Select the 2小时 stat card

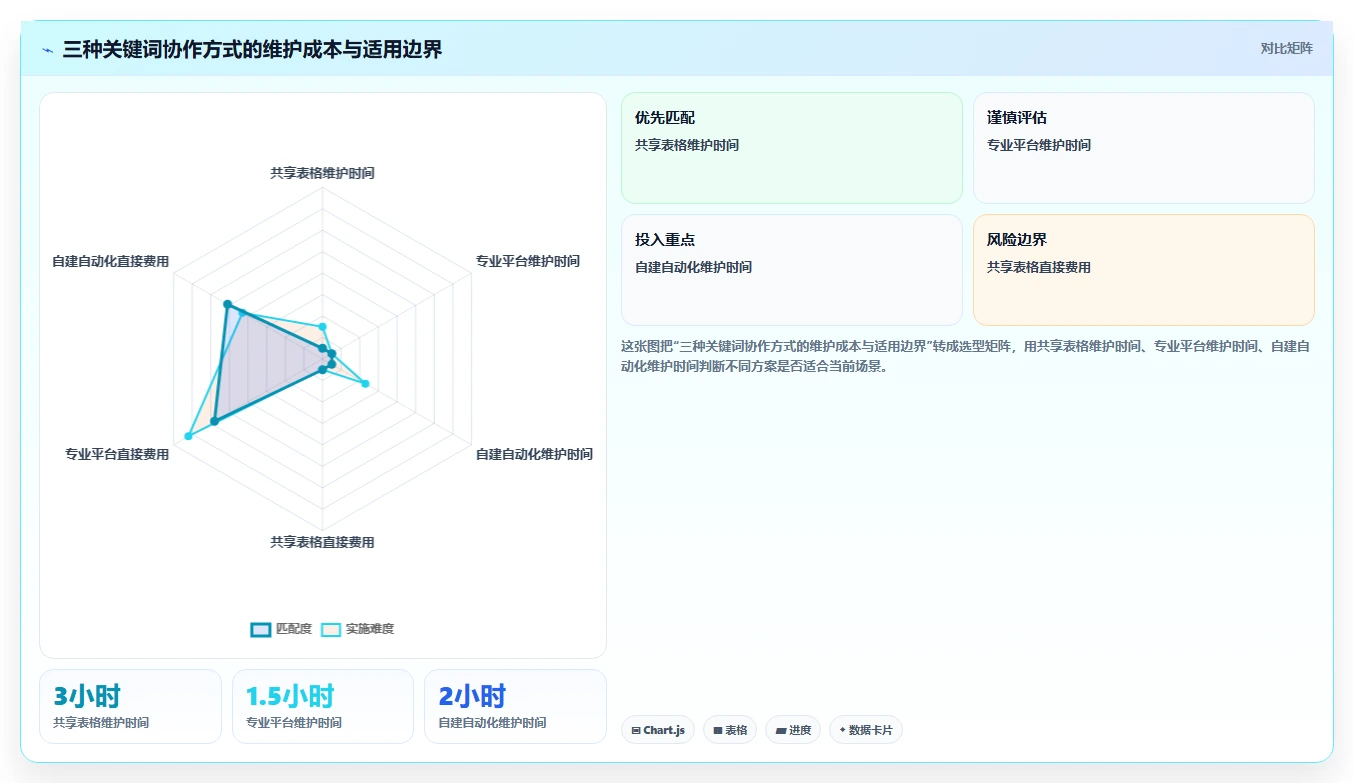click(x=515, y=706)
